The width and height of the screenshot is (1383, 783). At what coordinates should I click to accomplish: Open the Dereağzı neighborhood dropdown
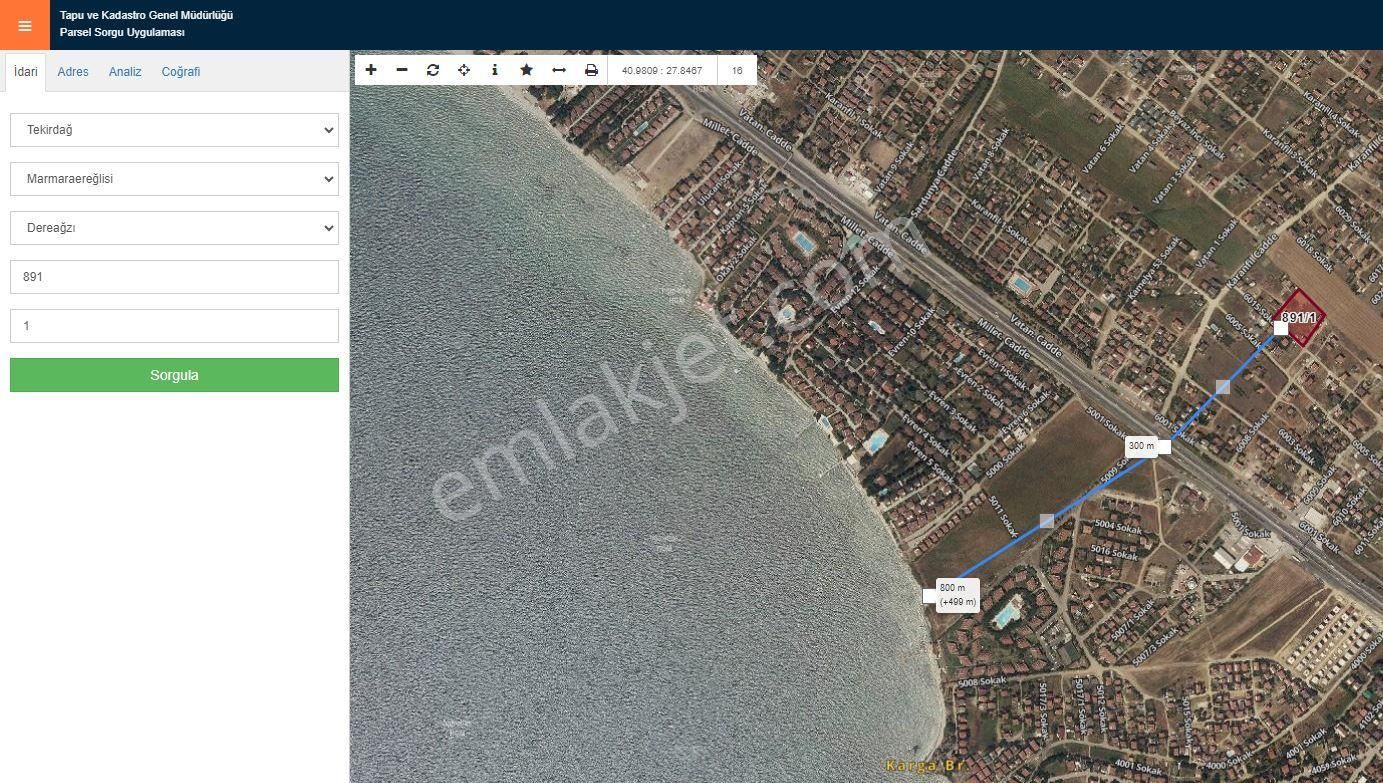coord(174,228)
